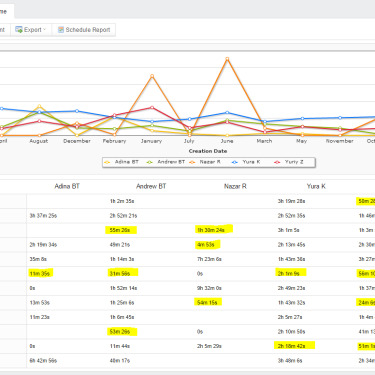Click the Schedule Report calendar icon
The width and height of the screenshot is (375, 375).
[x=61, y=30]
